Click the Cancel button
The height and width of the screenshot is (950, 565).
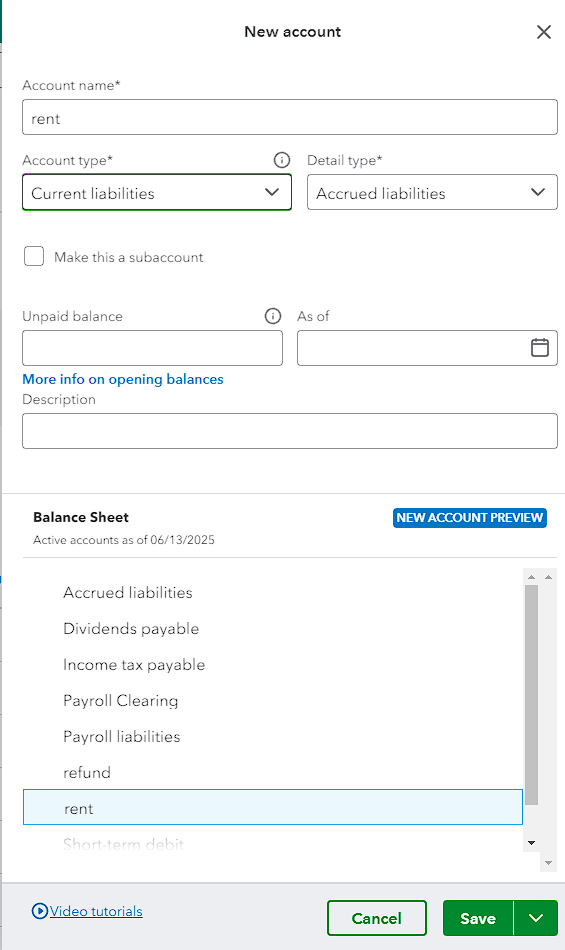pyautogui.click(x=377, y=918)
